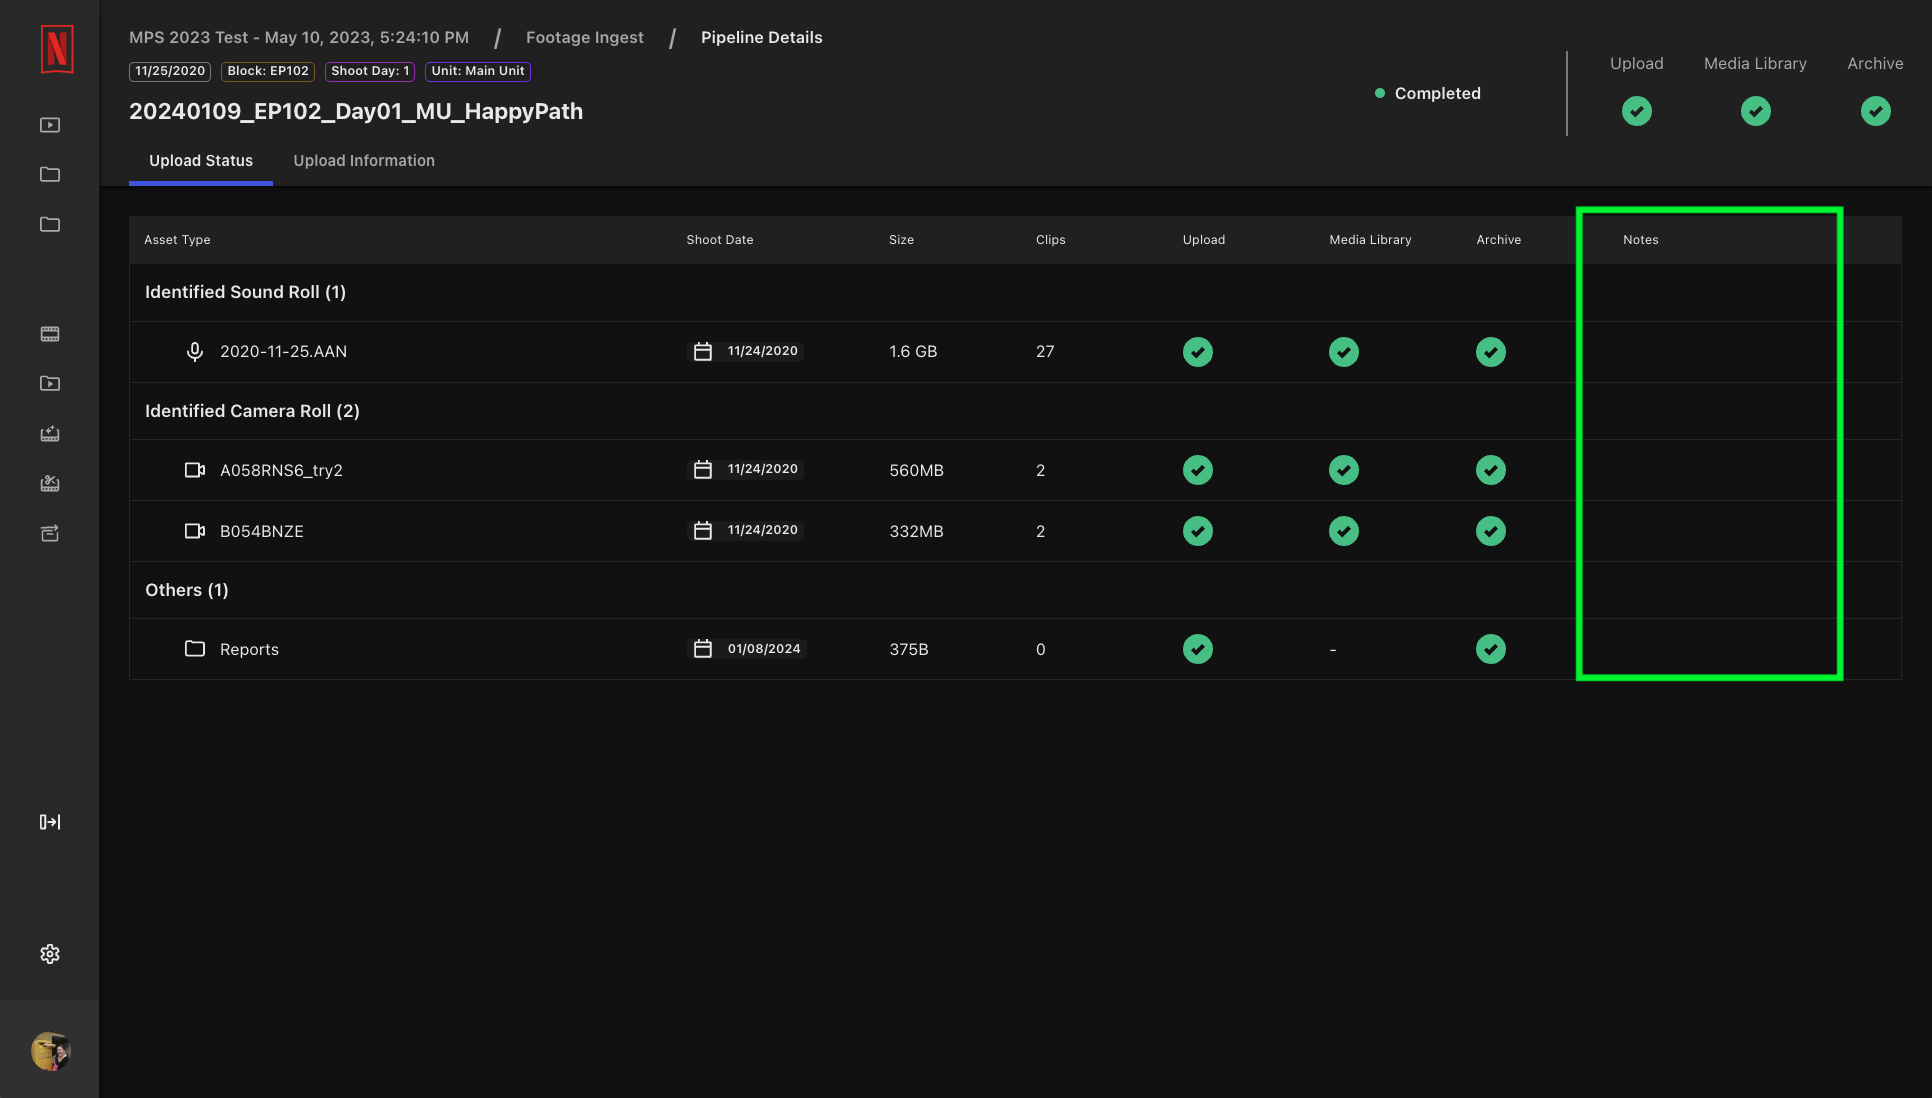Click the Shoot Day 1 filter tag
Viewport: 1932px width, 1098px height.
coord(369,70)
